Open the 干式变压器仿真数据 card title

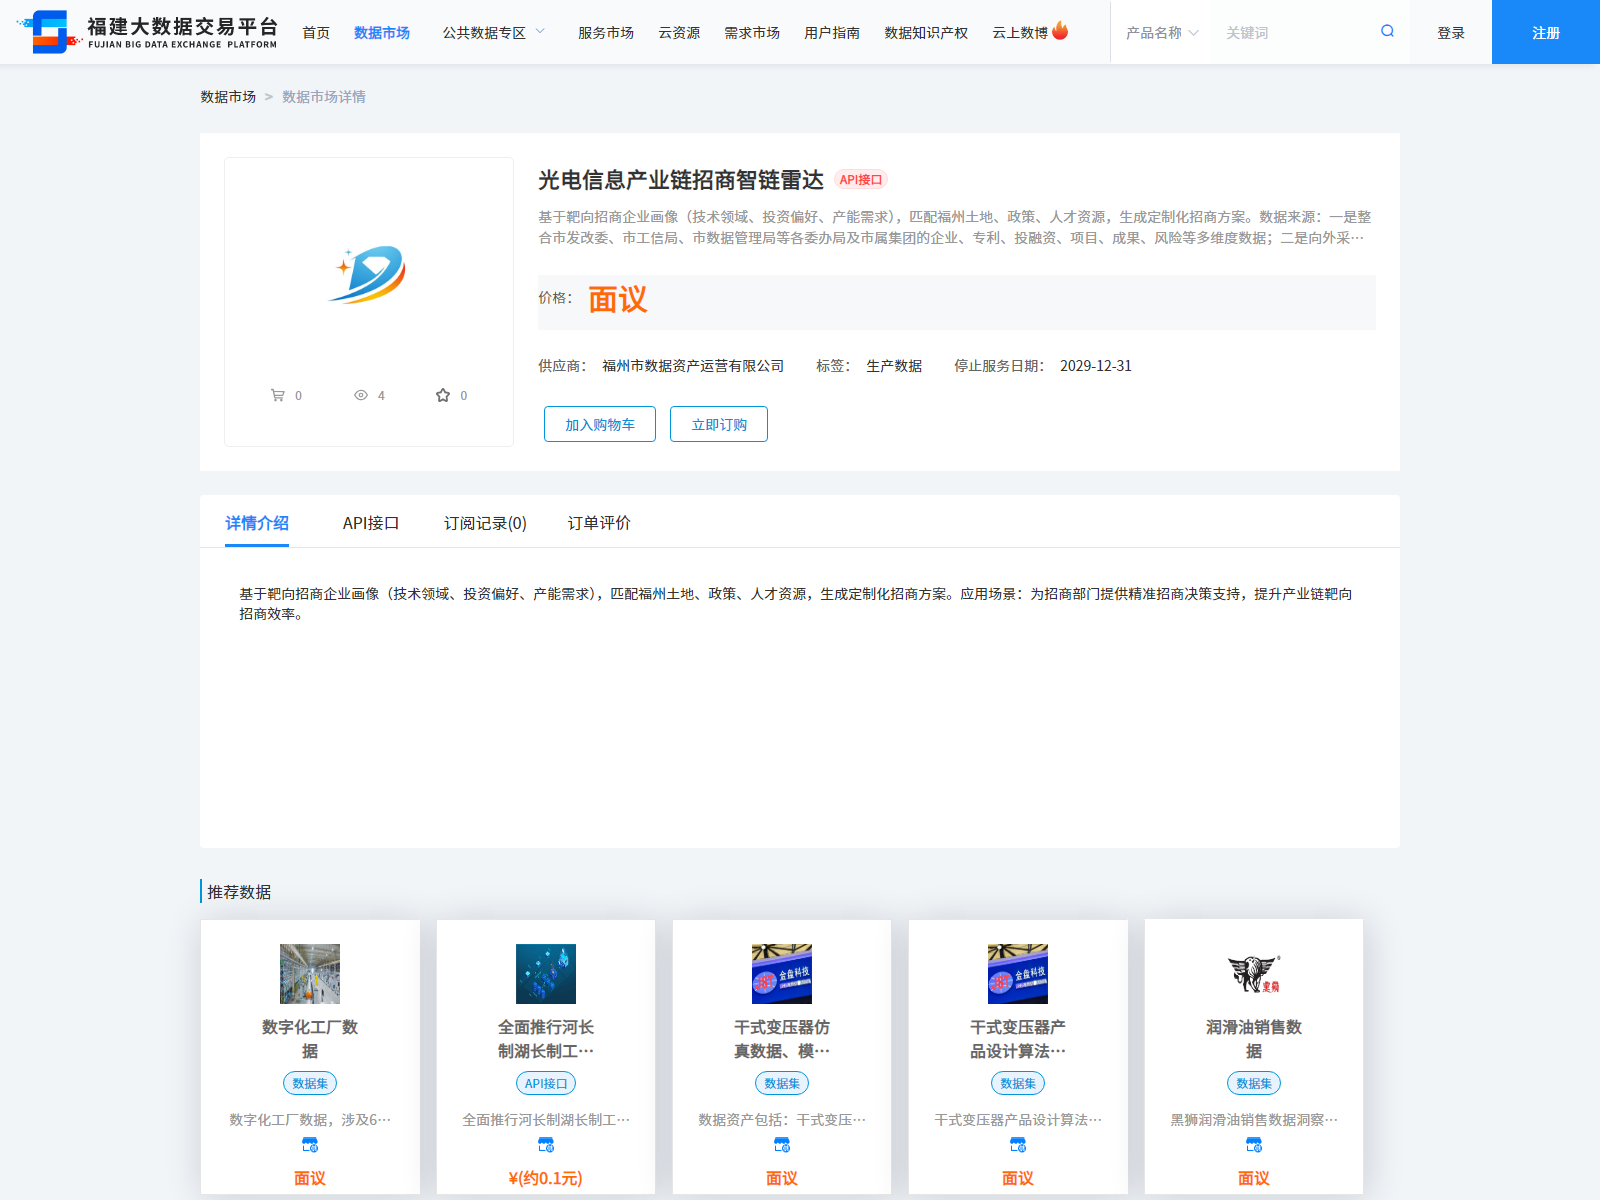782,1039
